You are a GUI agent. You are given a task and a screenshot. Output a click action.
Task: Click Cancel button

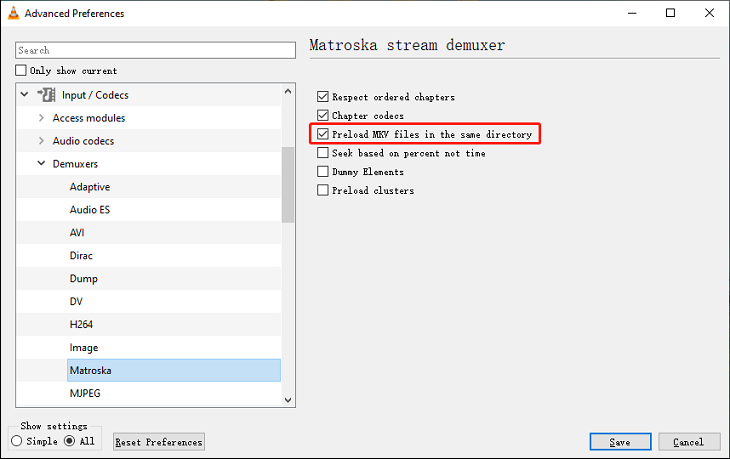[x=689, y=442]
